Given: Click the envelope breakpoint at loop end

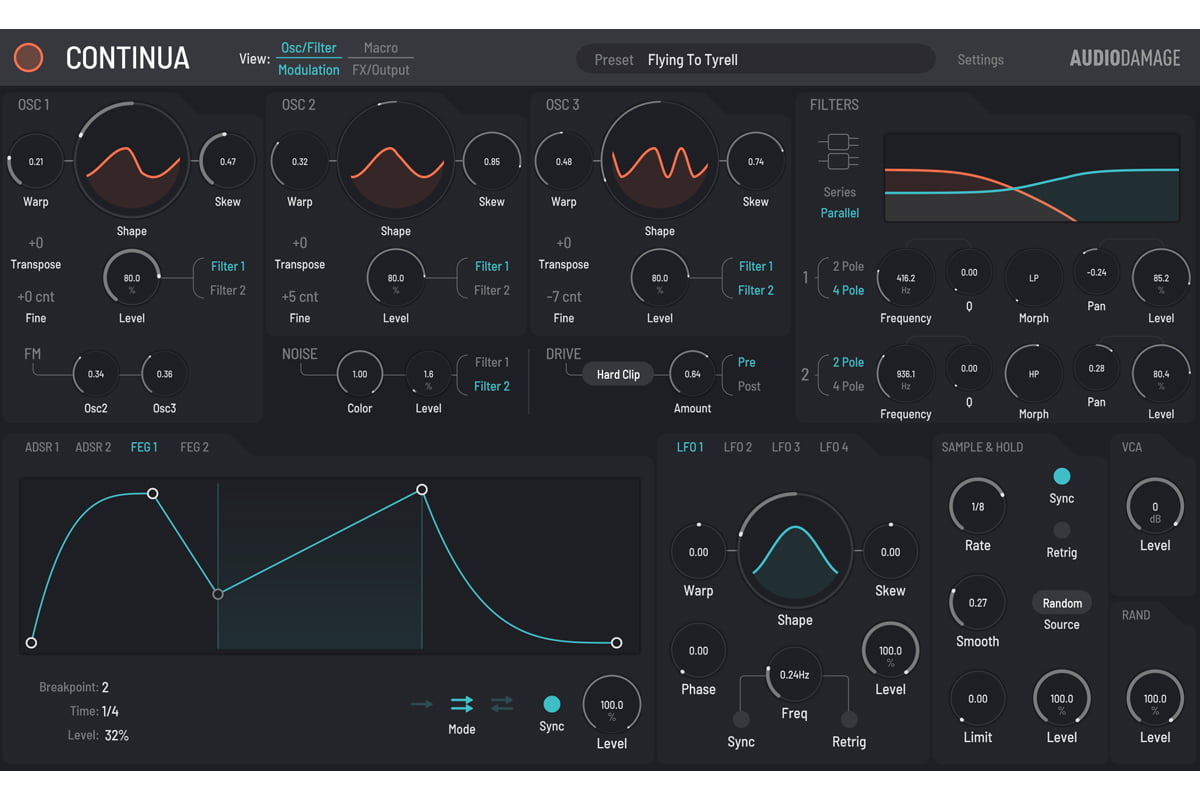Looking at the screenshot, I should pyautogui.click(x=422, y=489).
